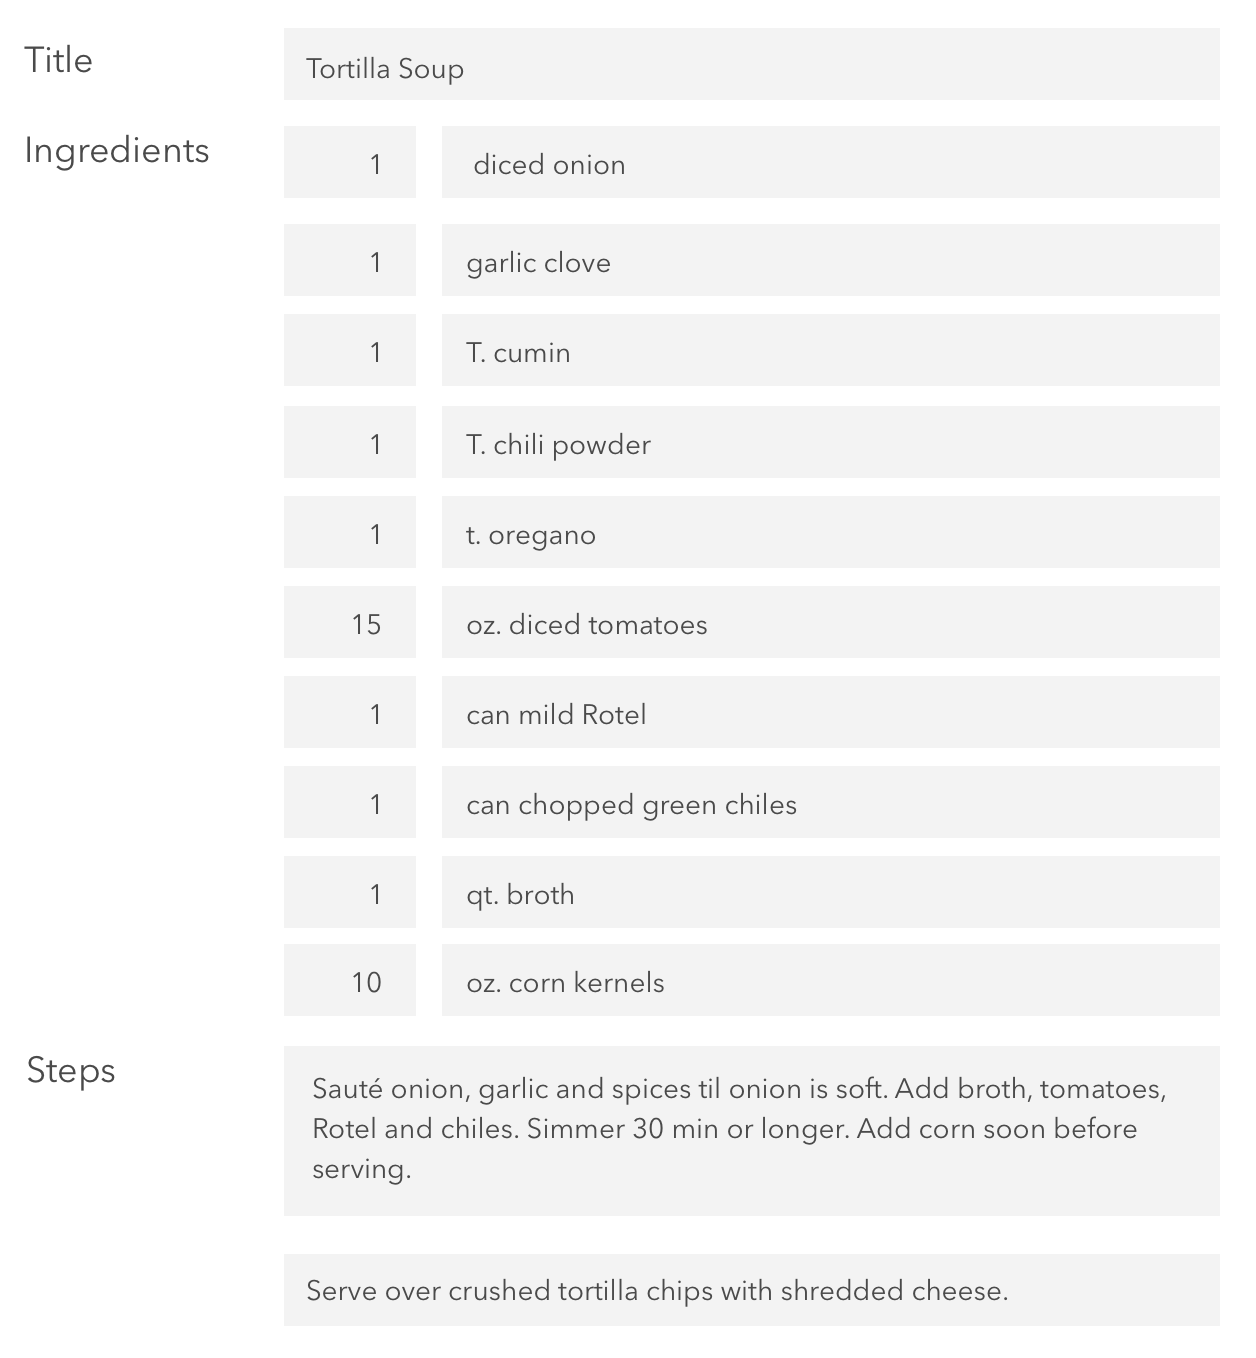
Task: Click the can mild Rotel field
Action: (830, 712)
